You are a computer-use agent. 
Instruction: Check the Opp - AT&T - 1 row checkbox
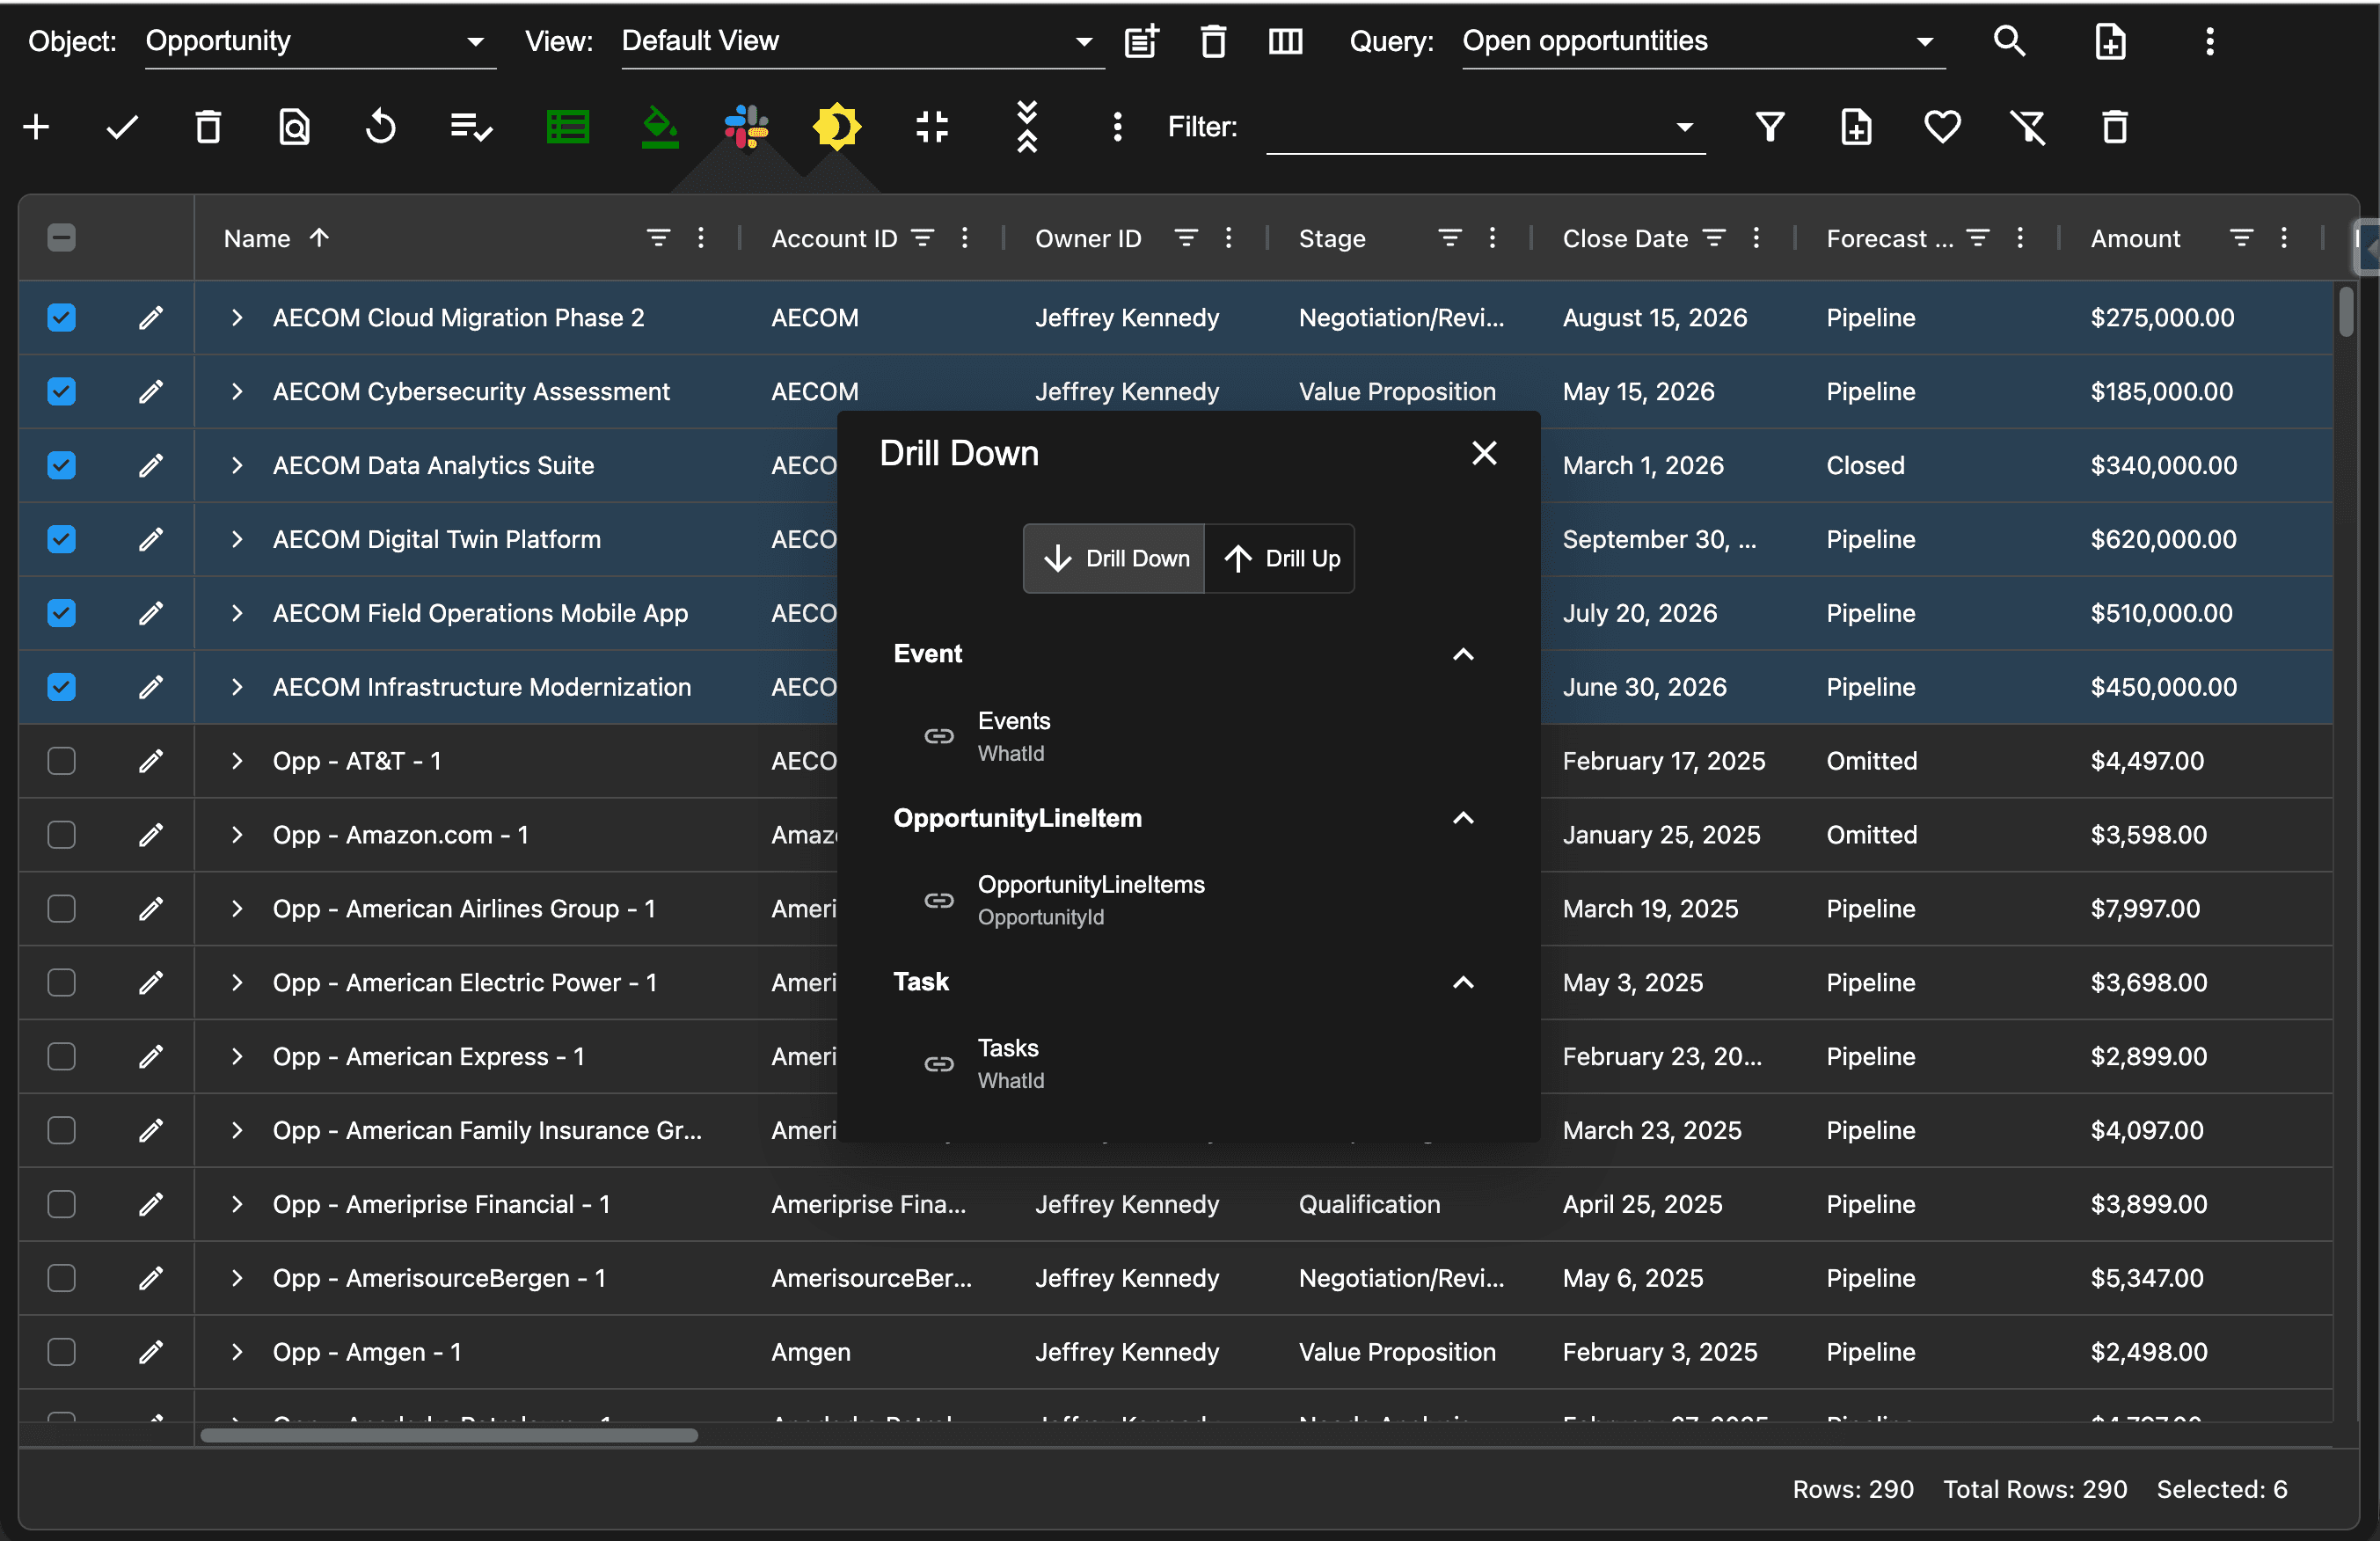tap(61, 761)
